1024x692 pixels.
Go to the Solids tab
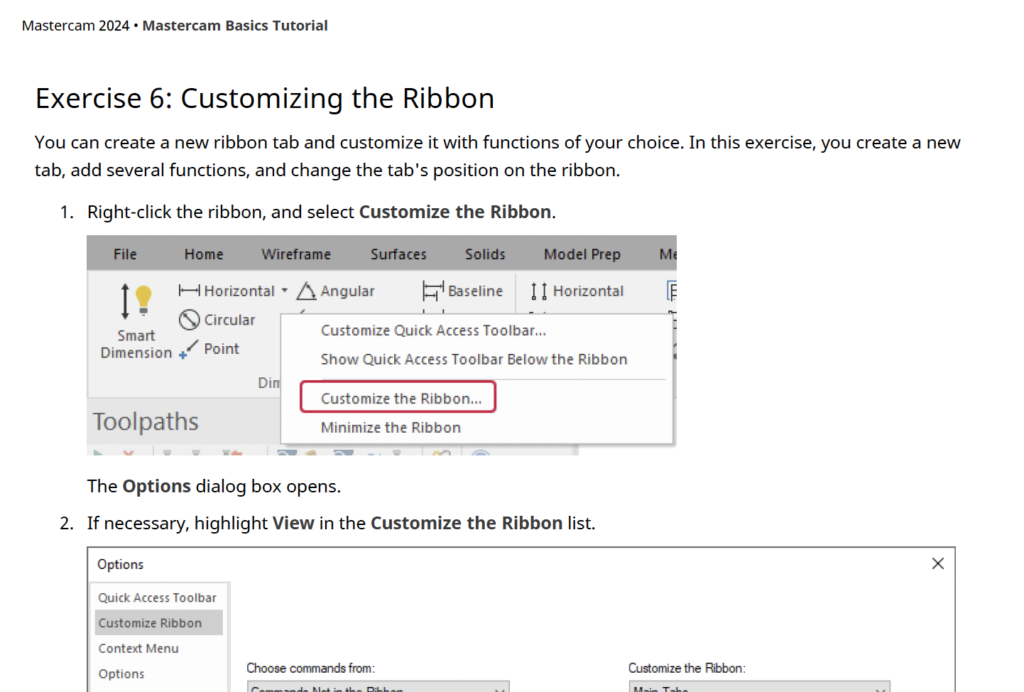coord(485,255)
